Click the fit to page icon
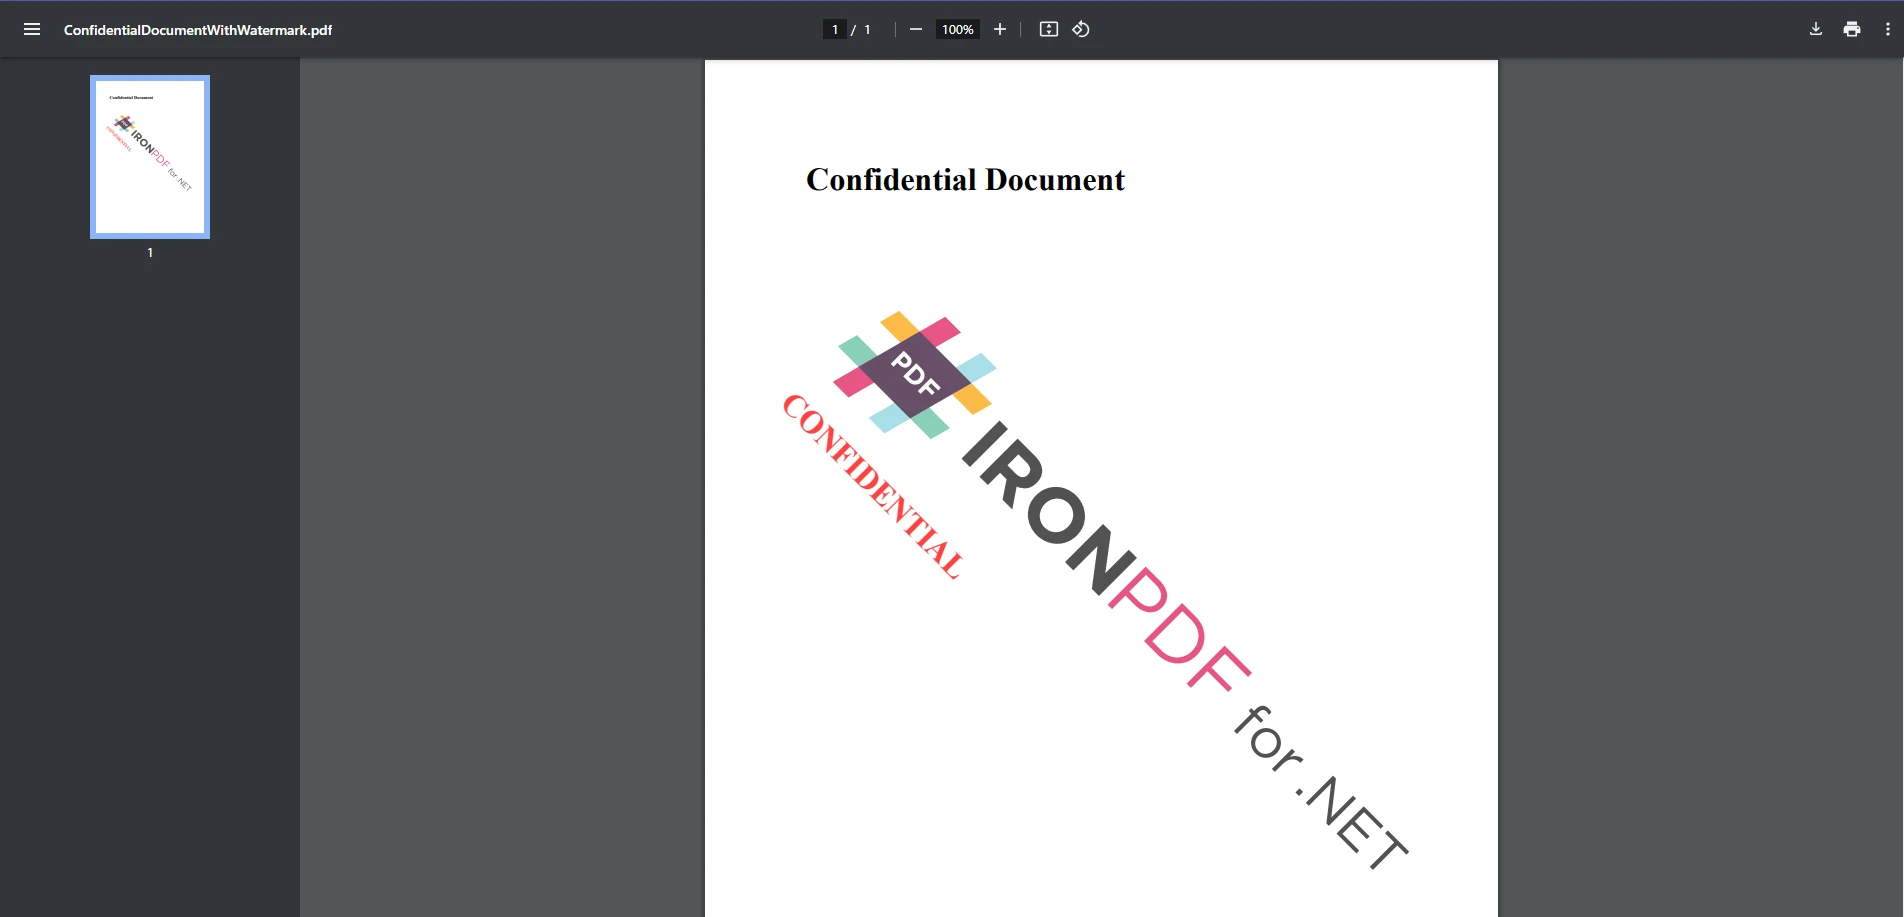Image resolution: width=1904 pixels, height=917 pixels. click(x=1049, y=29)
